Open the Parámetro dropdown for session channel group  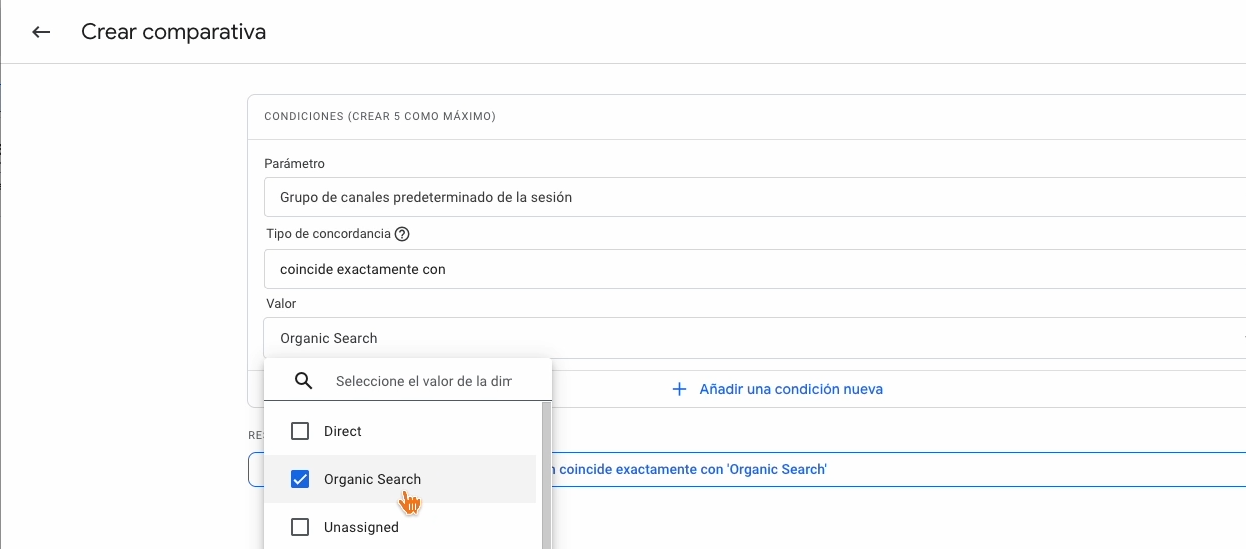coord(755,197)
